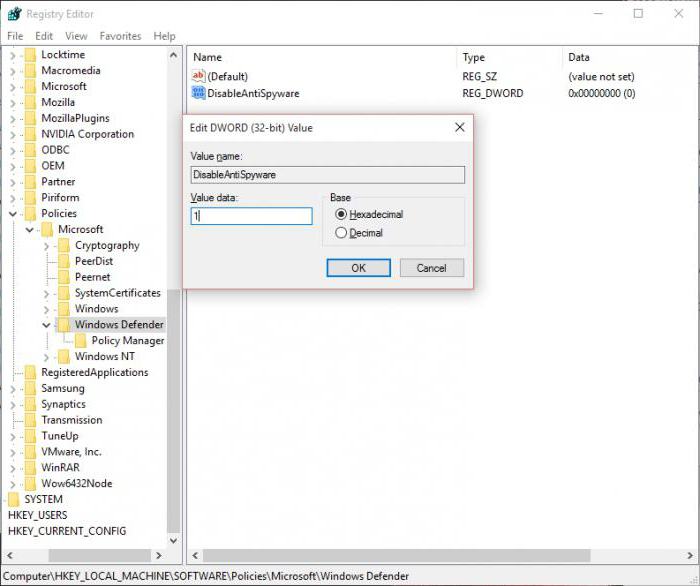This screenshot has width=700, height=586.
Task: Collapse the Windows Defender tree node
Action: [47, 325]
